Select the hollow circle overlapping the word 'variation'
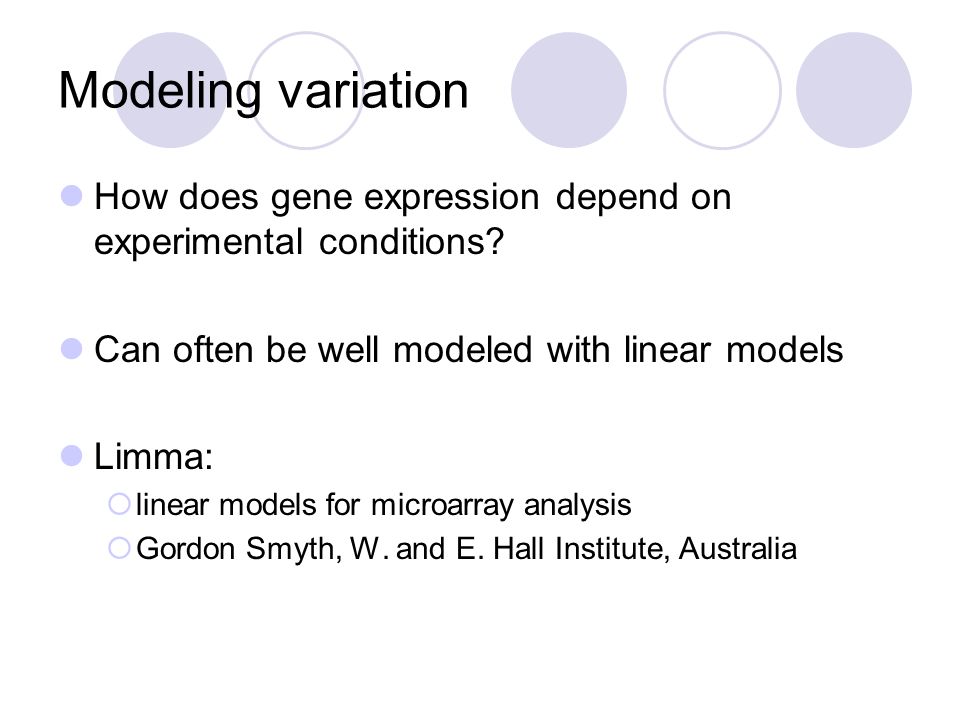This screenshot has height=720, width=960. click(306, 90)
